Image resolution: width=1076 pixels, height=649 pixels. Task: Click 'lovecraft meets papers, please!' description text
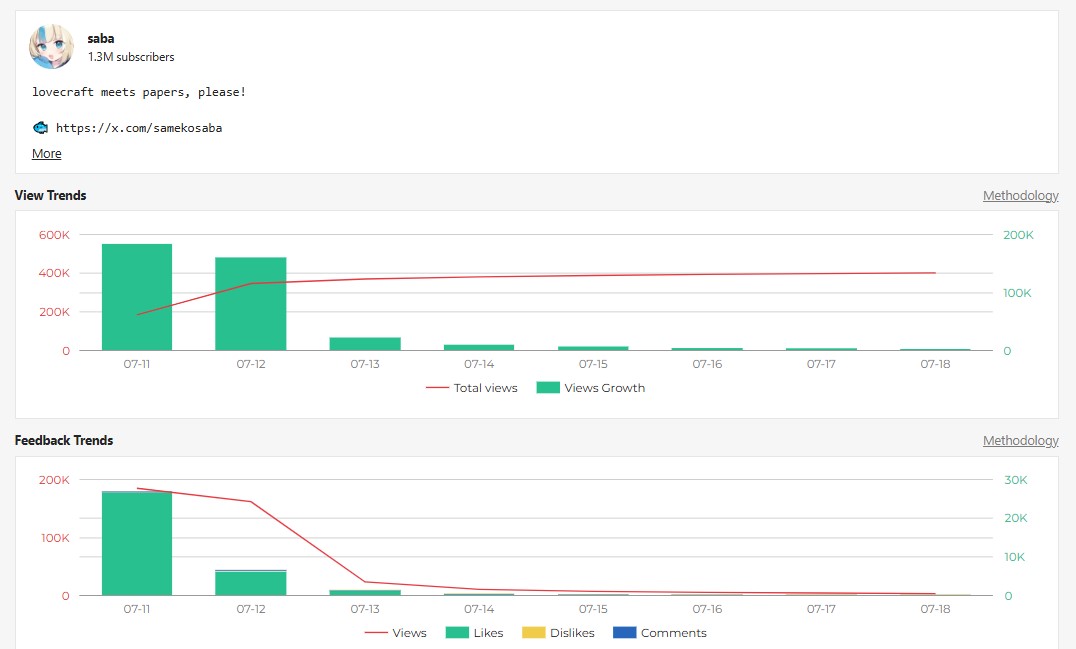139,92
